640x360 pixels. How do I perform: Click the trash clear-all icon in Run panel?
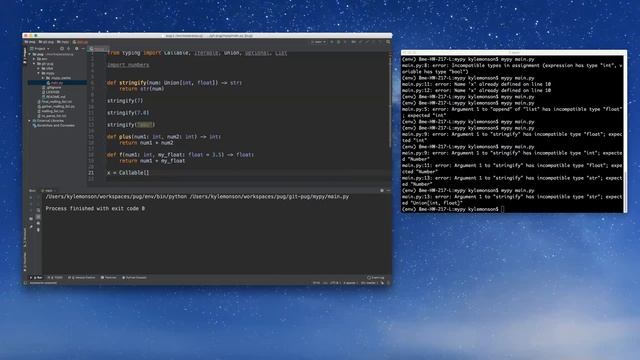point(38,230)
